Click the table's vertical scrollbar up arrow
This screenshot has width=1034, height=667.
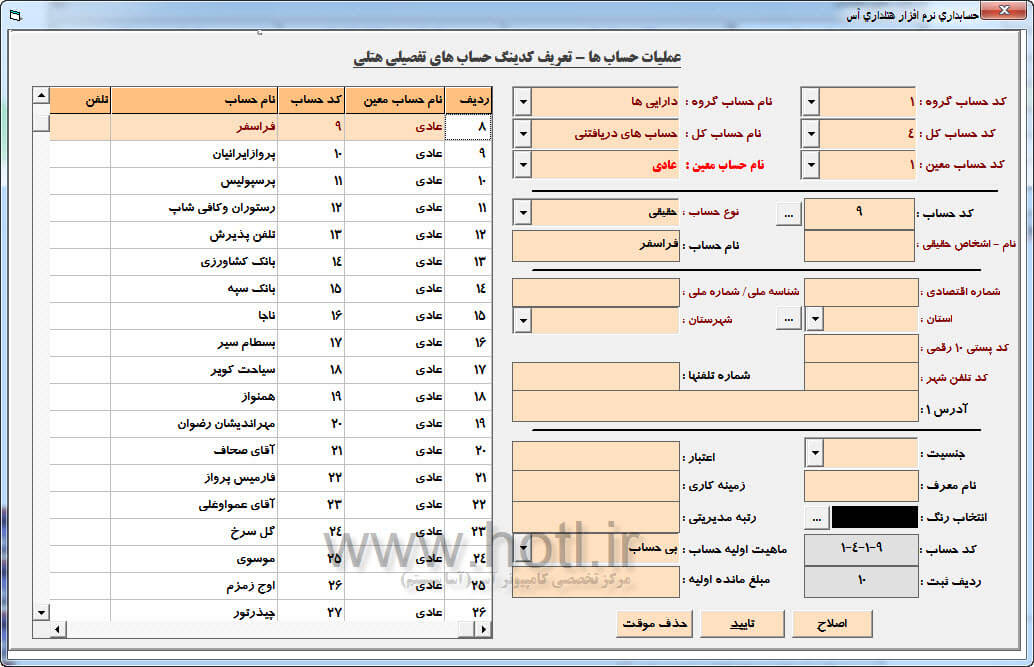point(41,96)
